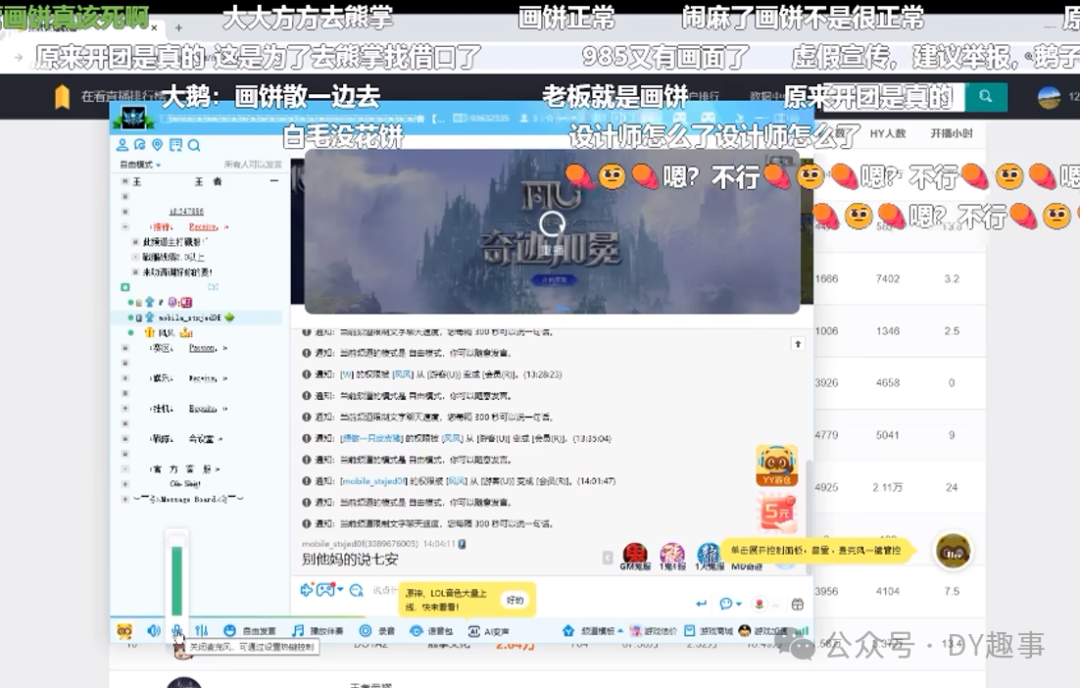Click the speaker volume icon in YY toolbar
Screen dimensions: 1080x688
coord(154,631)
